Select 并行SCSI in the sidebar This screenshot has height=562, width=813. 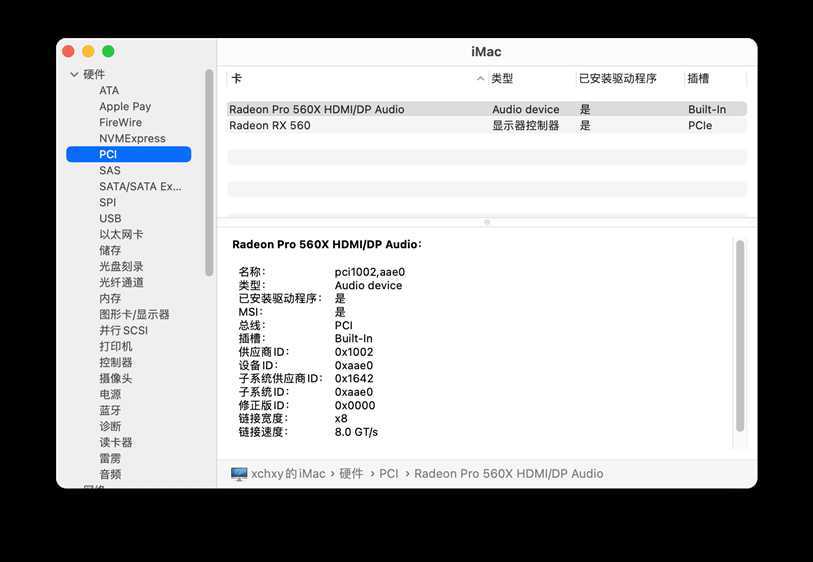pyautogui.click(x=123, y=330)
